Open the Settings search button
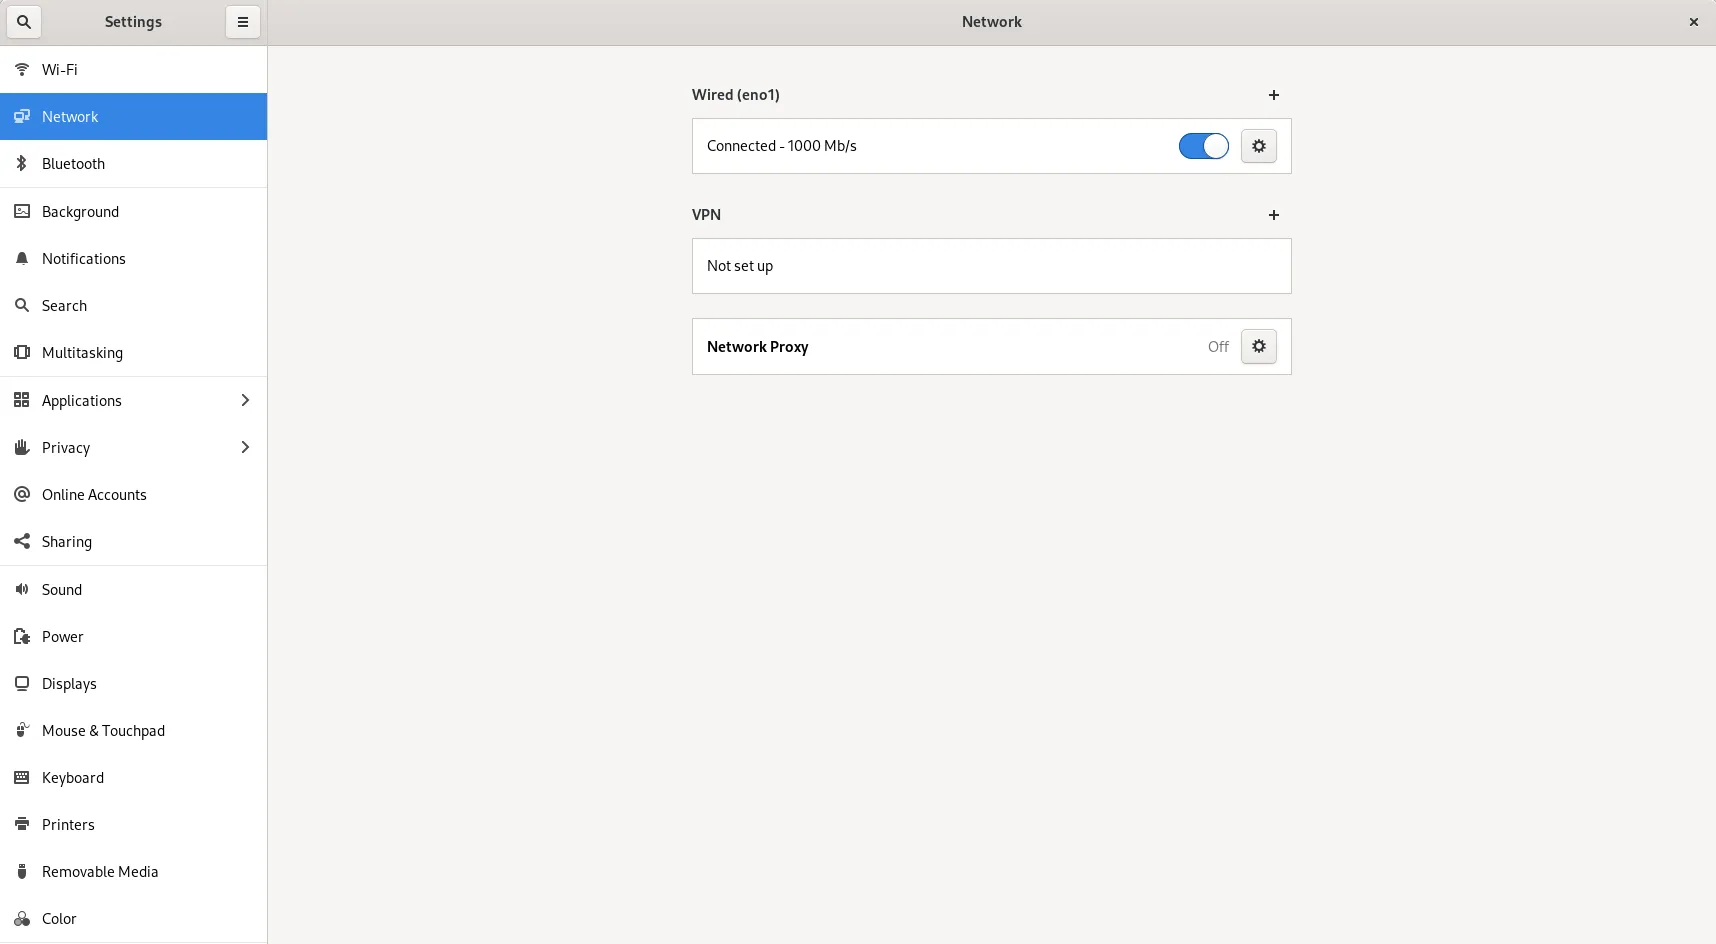Image resolution: width=1716 pixels, height=944 pixels. point(24,22)
